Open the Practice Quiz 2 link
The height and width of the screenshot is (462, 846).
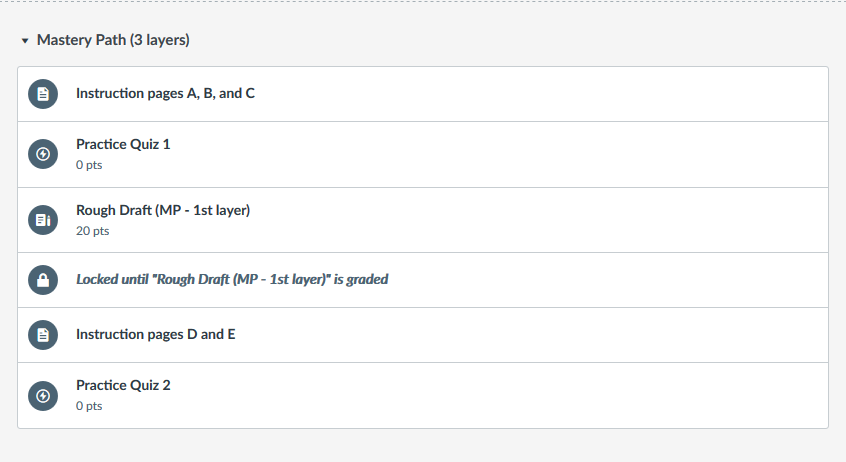point(123,385)
